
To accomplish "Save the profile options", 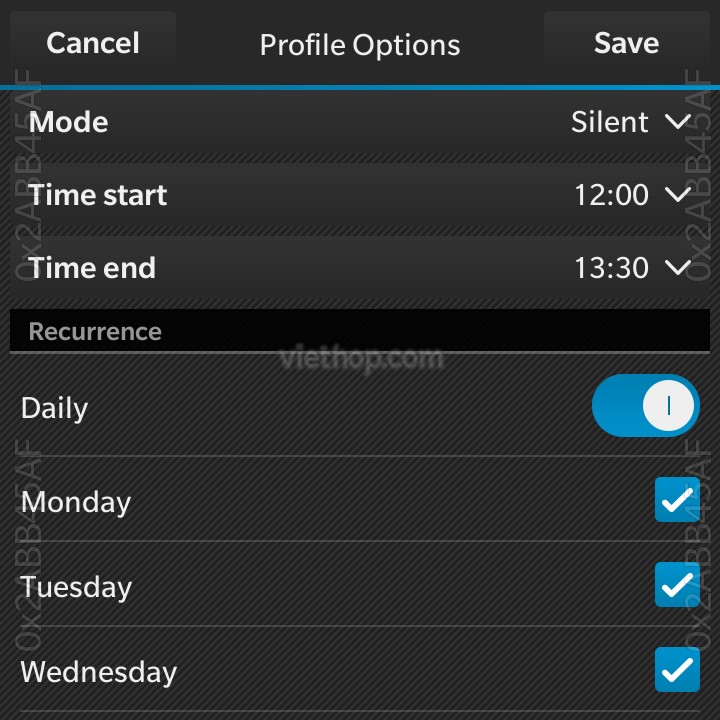I will 627,43.
